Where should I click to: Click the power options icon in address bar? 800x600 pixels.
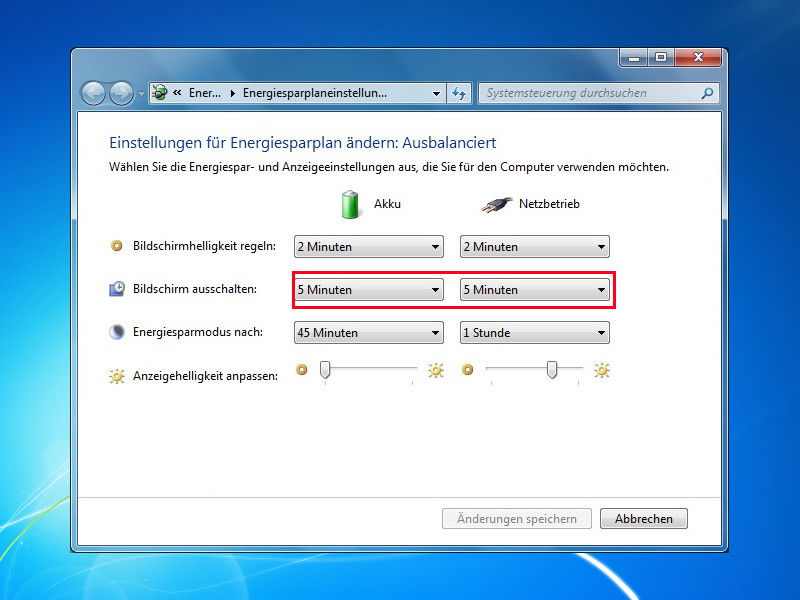(160, 93)
